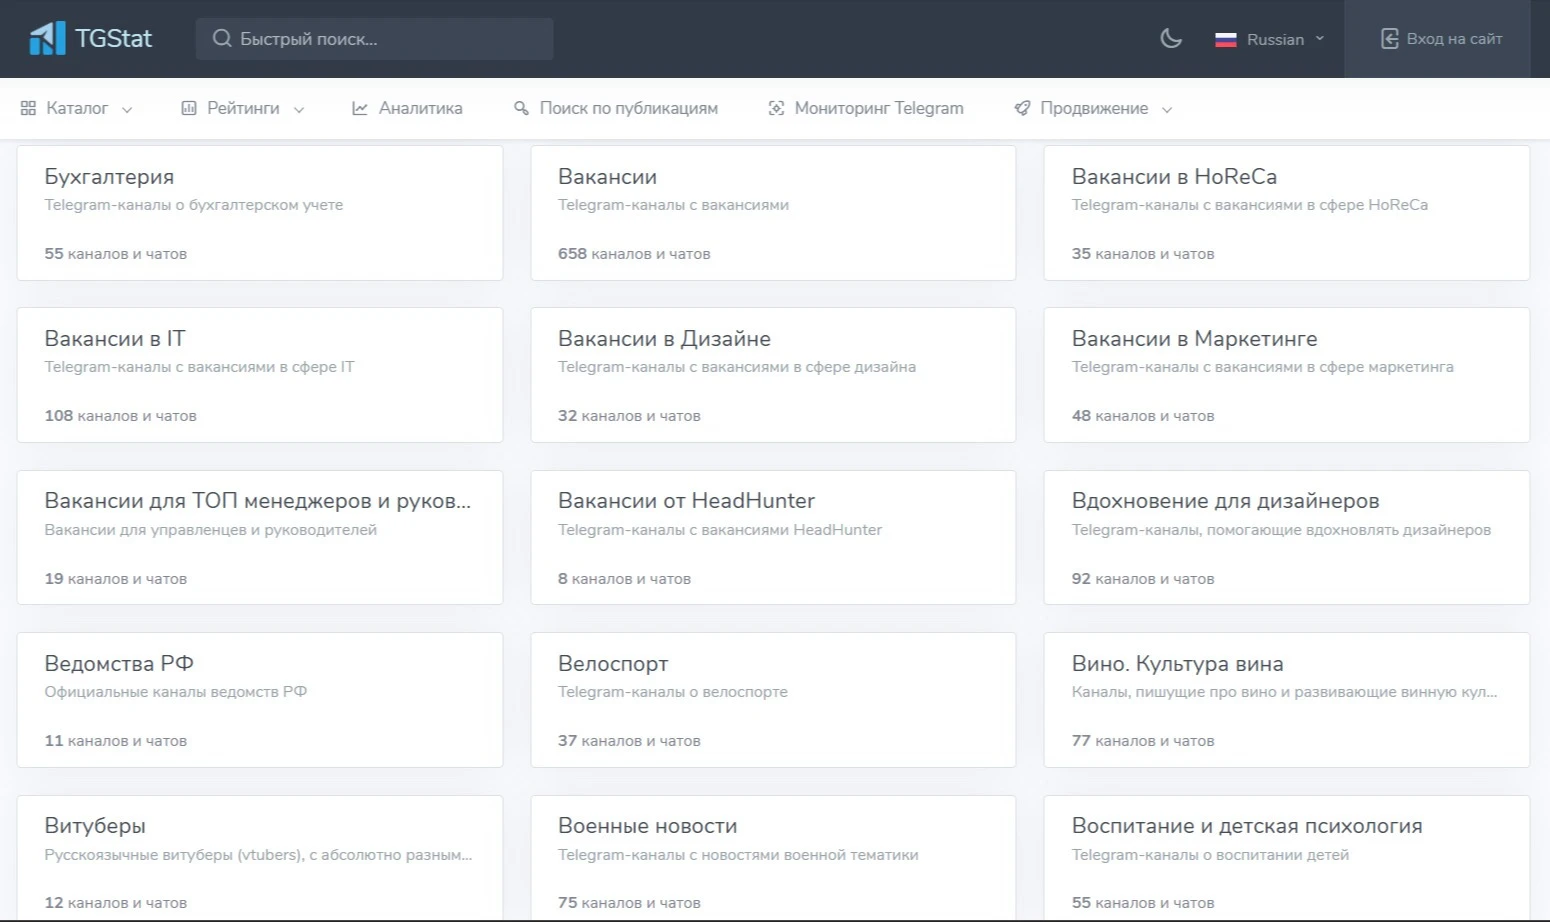Viewport: 1550px width, 922px height.
Task: Select «Вакансии в Дизайне» category
Action: click(x=773, y=375)
